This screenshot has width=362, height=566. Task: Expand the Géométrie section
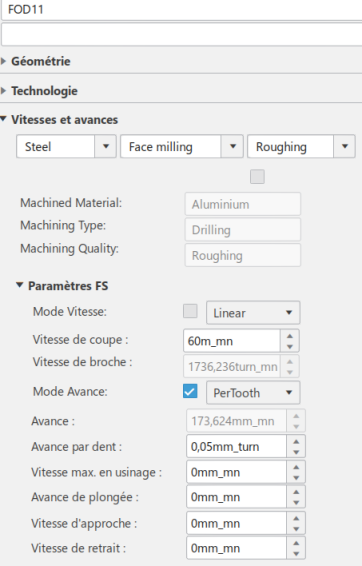[x=4, y=61]
